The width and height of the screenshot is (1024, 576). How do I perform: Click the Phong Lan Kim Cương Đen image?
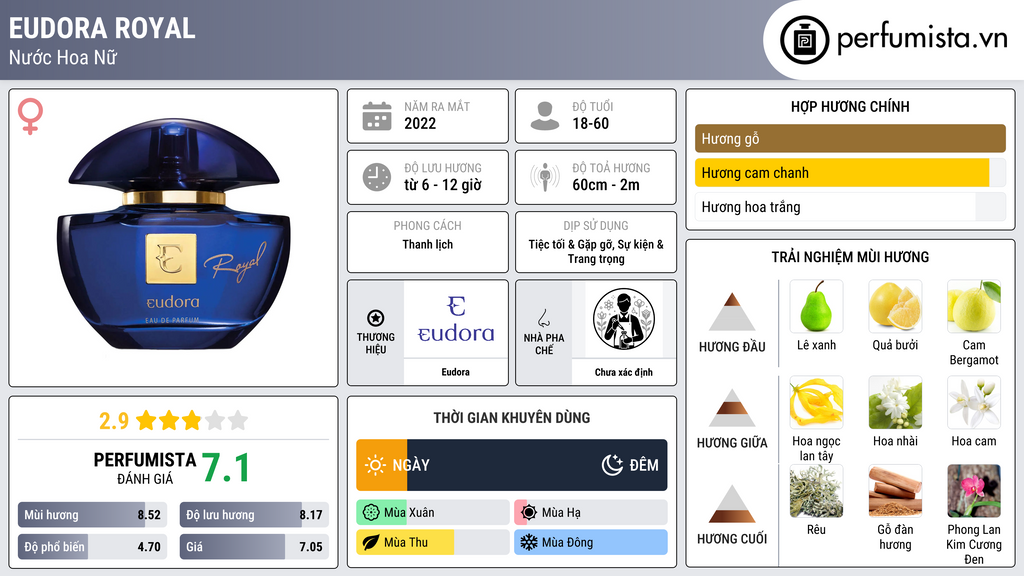click(x=974, y=491)
